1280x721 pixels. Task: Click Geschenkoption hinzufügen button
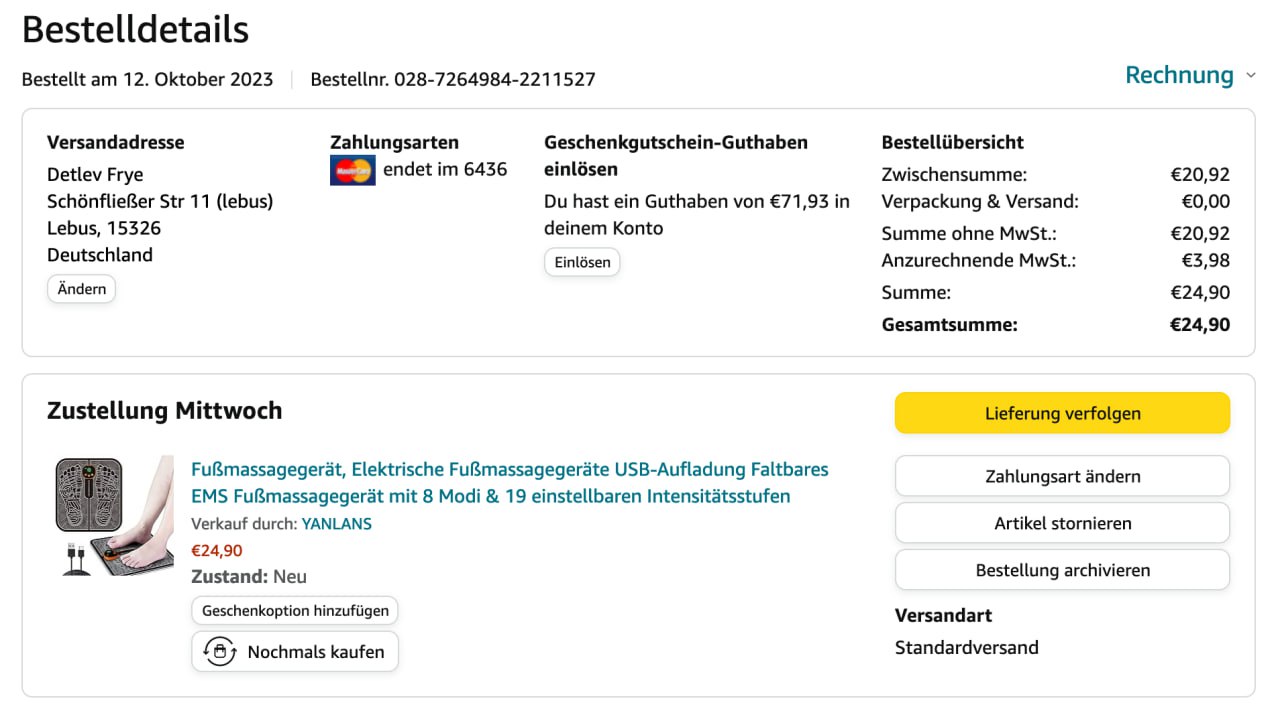point(295,610)
